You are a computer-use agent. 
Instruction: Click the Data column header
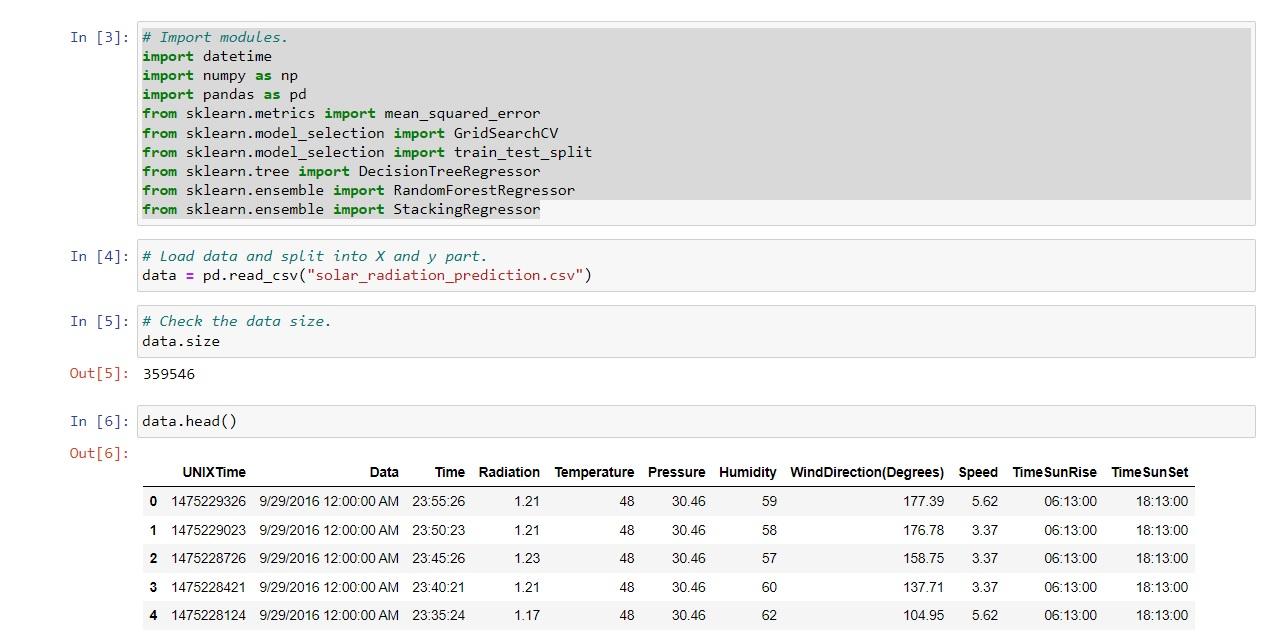(384, 472)
